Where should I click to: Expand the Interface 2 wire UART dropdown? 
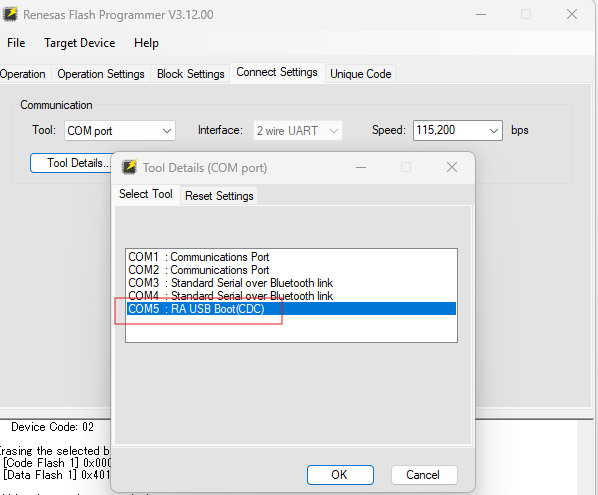coord(297,131)
